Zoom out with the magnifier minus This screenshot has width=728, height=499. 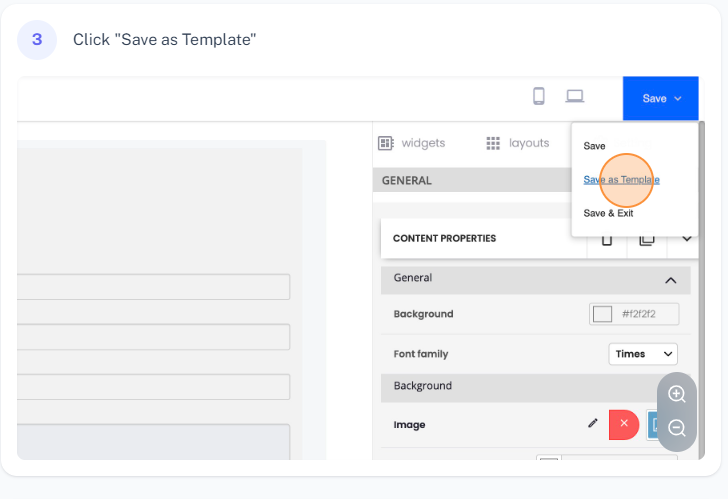tap(677, 428)
